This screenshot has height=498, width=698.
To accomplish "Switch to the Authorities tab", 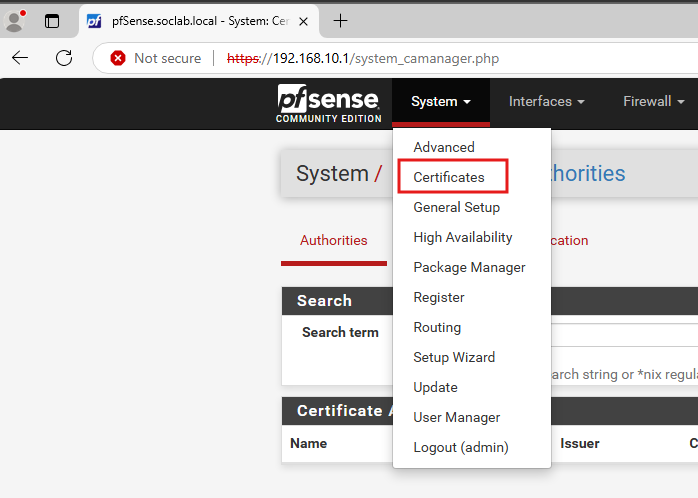I will point(333,241).
